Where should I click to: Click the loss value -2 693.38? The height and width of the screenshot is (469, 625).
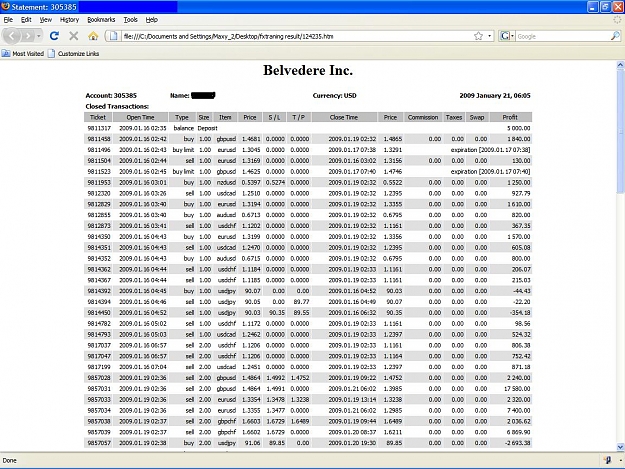(x=518, y=443)
